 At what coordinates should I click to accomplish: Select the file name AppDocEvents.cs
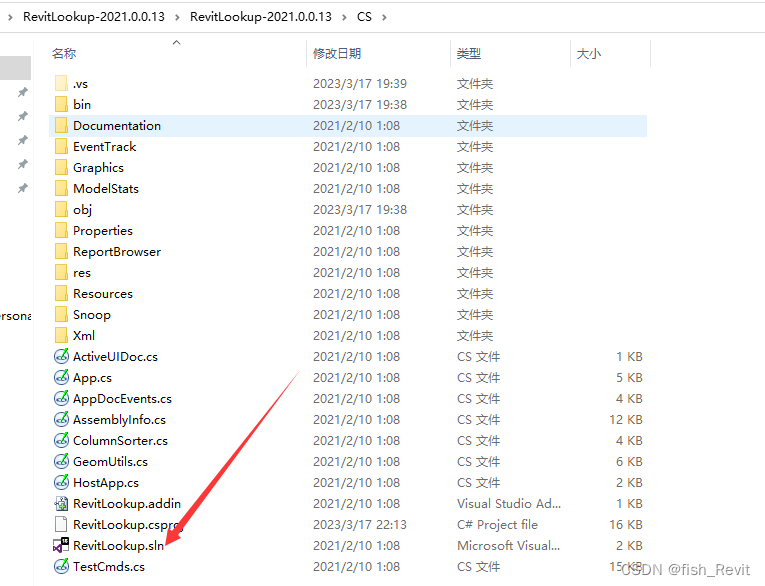coord(122,399)
